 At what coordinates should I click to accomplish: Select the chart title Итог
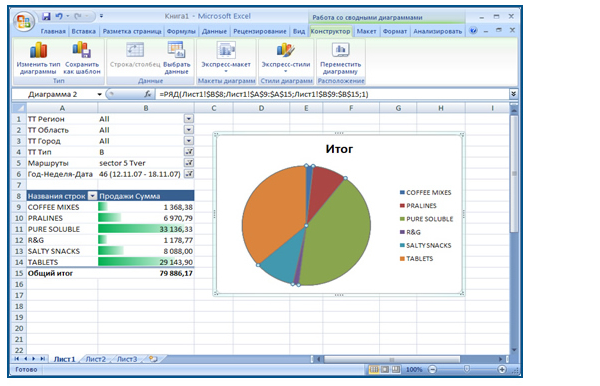339,149
